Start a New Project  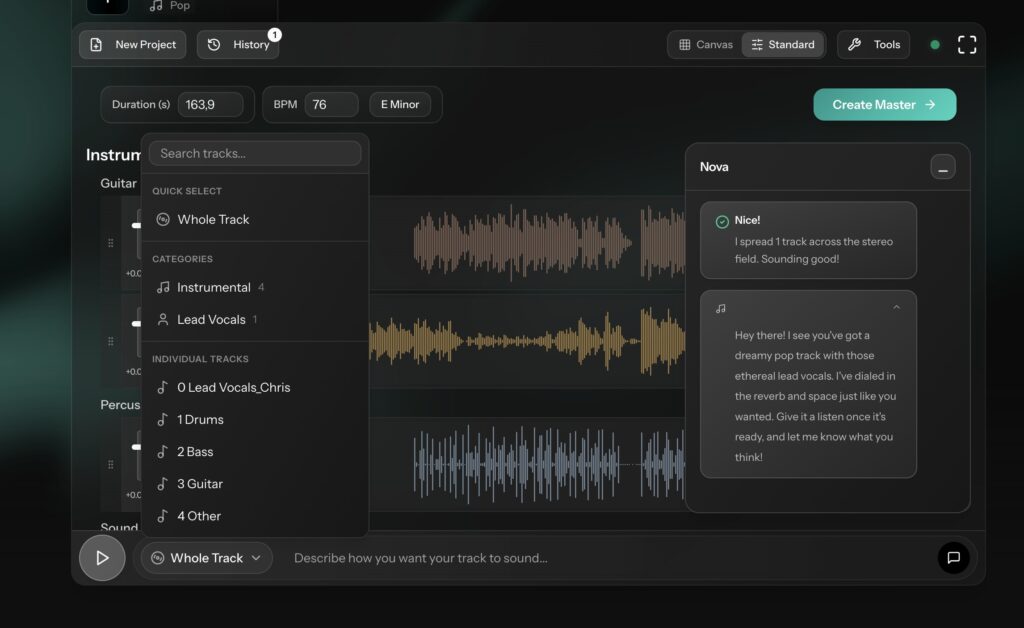click(x=132, y=44)
